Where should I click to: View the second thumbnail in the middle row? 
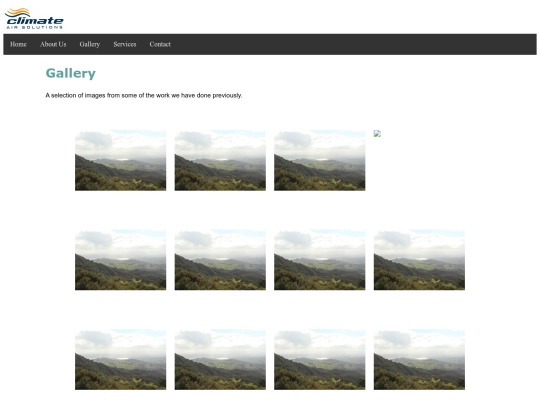(x=220, y=260)
